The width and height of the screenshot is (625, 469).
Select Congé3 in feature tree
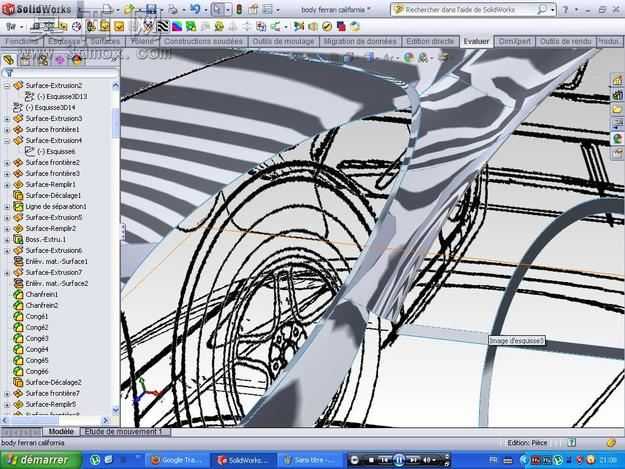click(x=37, y=338)
